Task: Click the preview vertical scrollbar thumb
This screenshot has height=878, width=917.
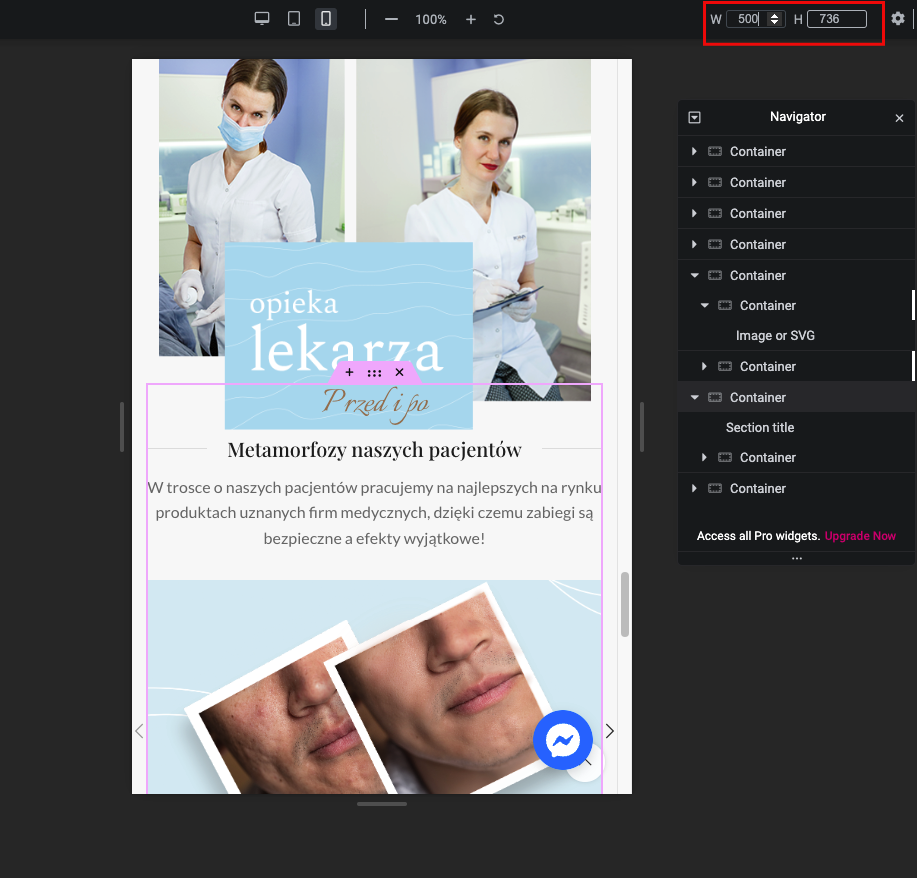Action: (625, 604)
